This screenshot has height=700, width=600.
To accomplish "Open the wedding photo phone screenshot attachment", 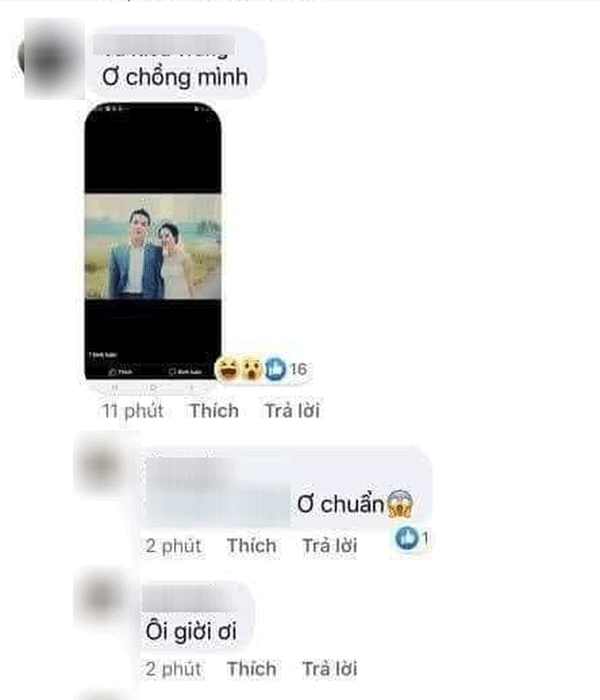I will tap(153, 242).
